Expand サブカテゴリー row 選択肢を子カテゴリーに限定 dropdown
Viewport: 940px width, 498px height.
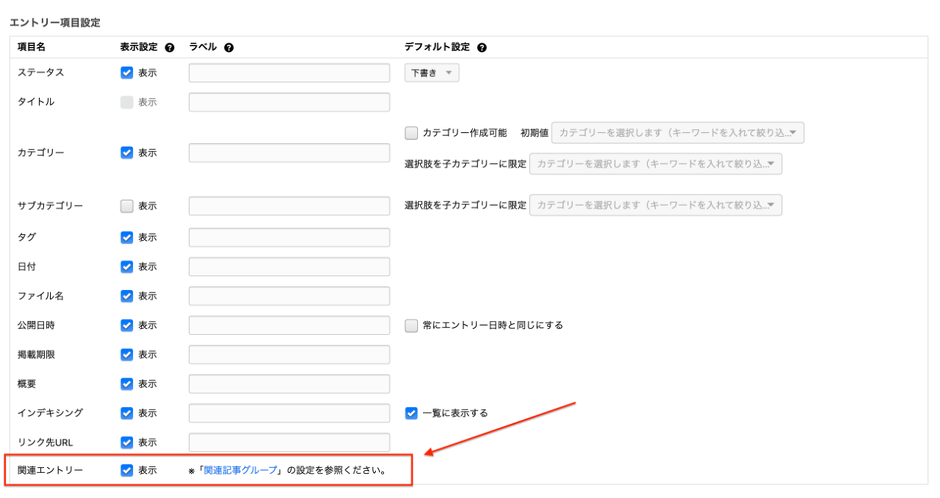pos(655,206)
